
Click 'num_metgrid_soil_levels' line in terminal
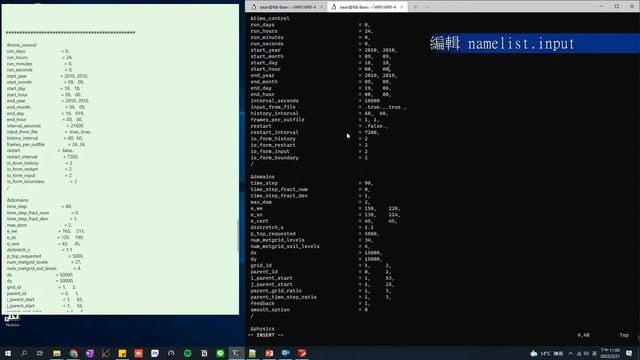tap(310, 247)
